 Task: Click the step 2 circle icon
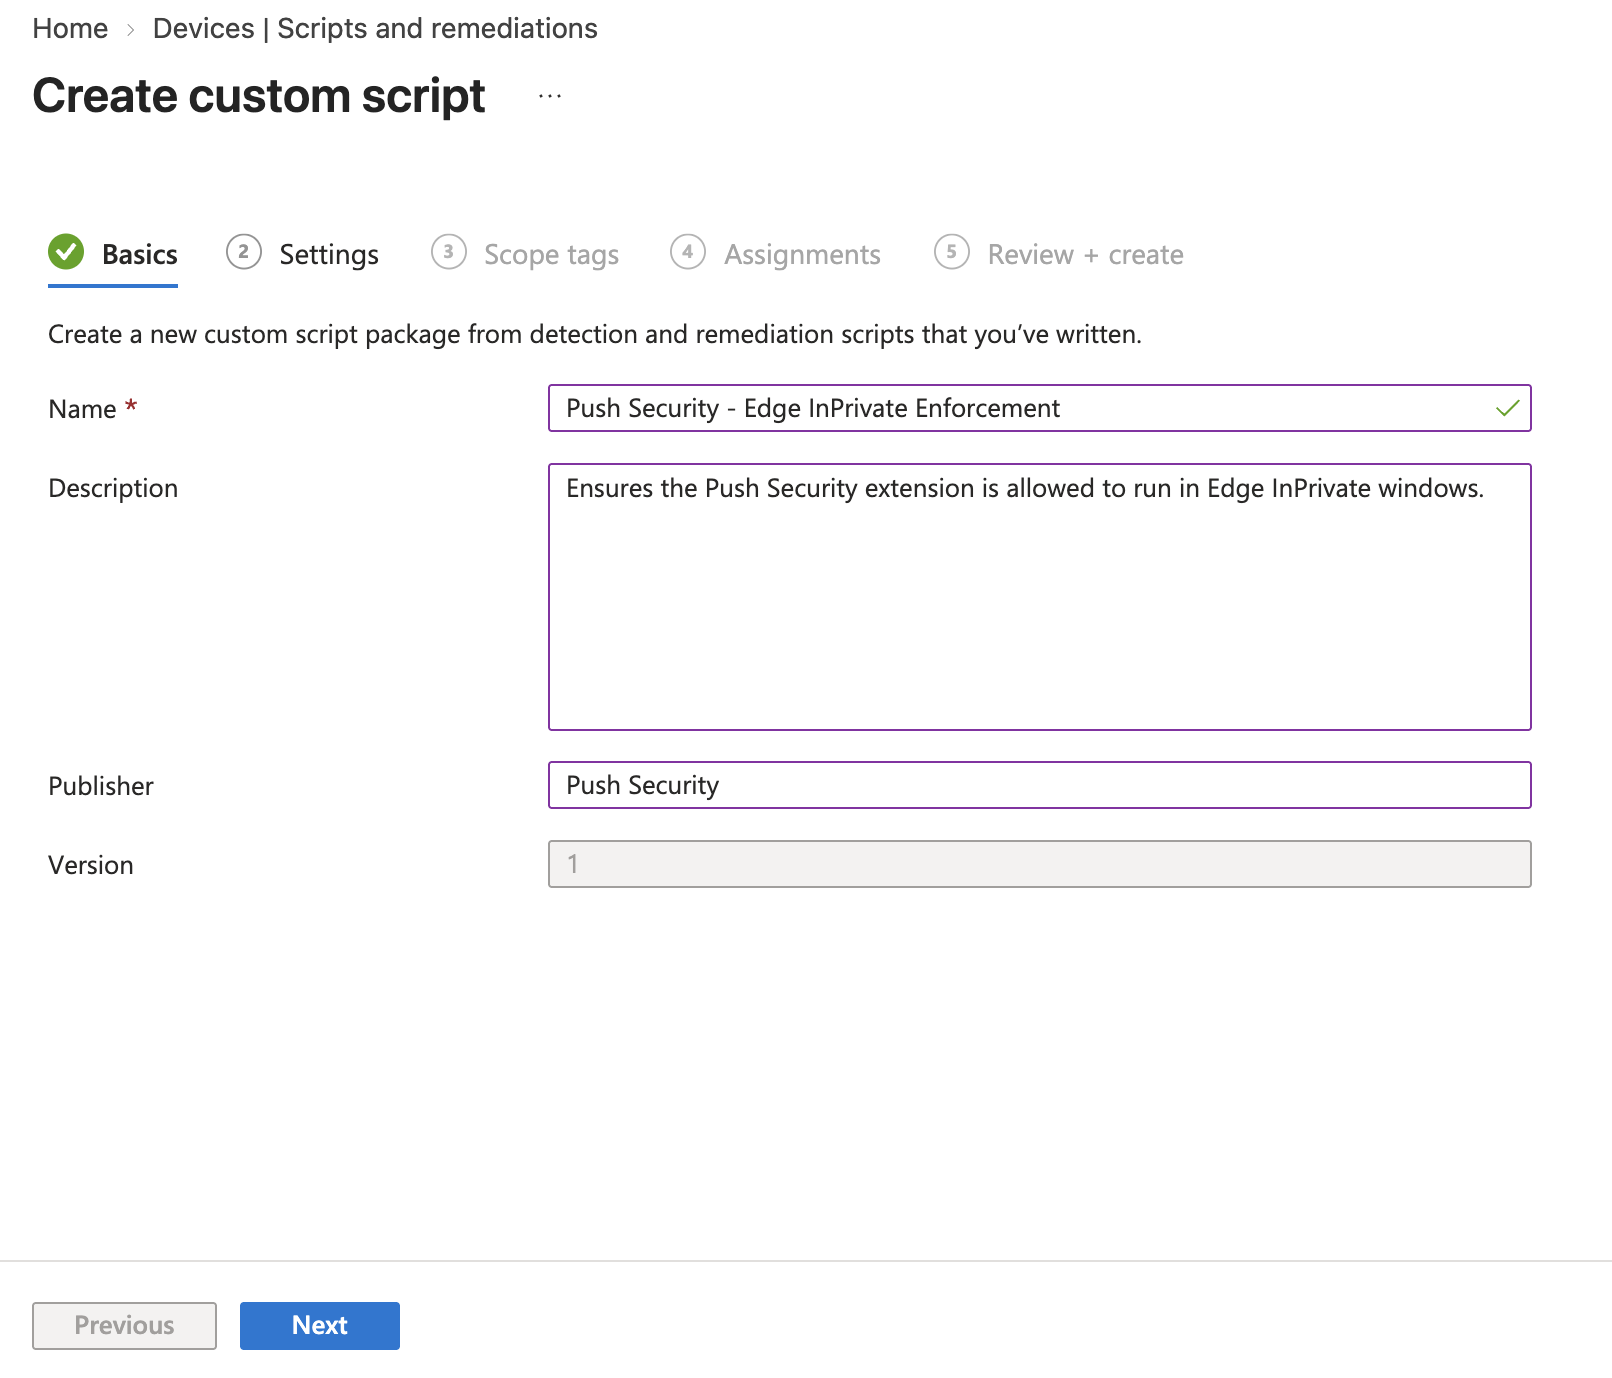pos(243,252)
